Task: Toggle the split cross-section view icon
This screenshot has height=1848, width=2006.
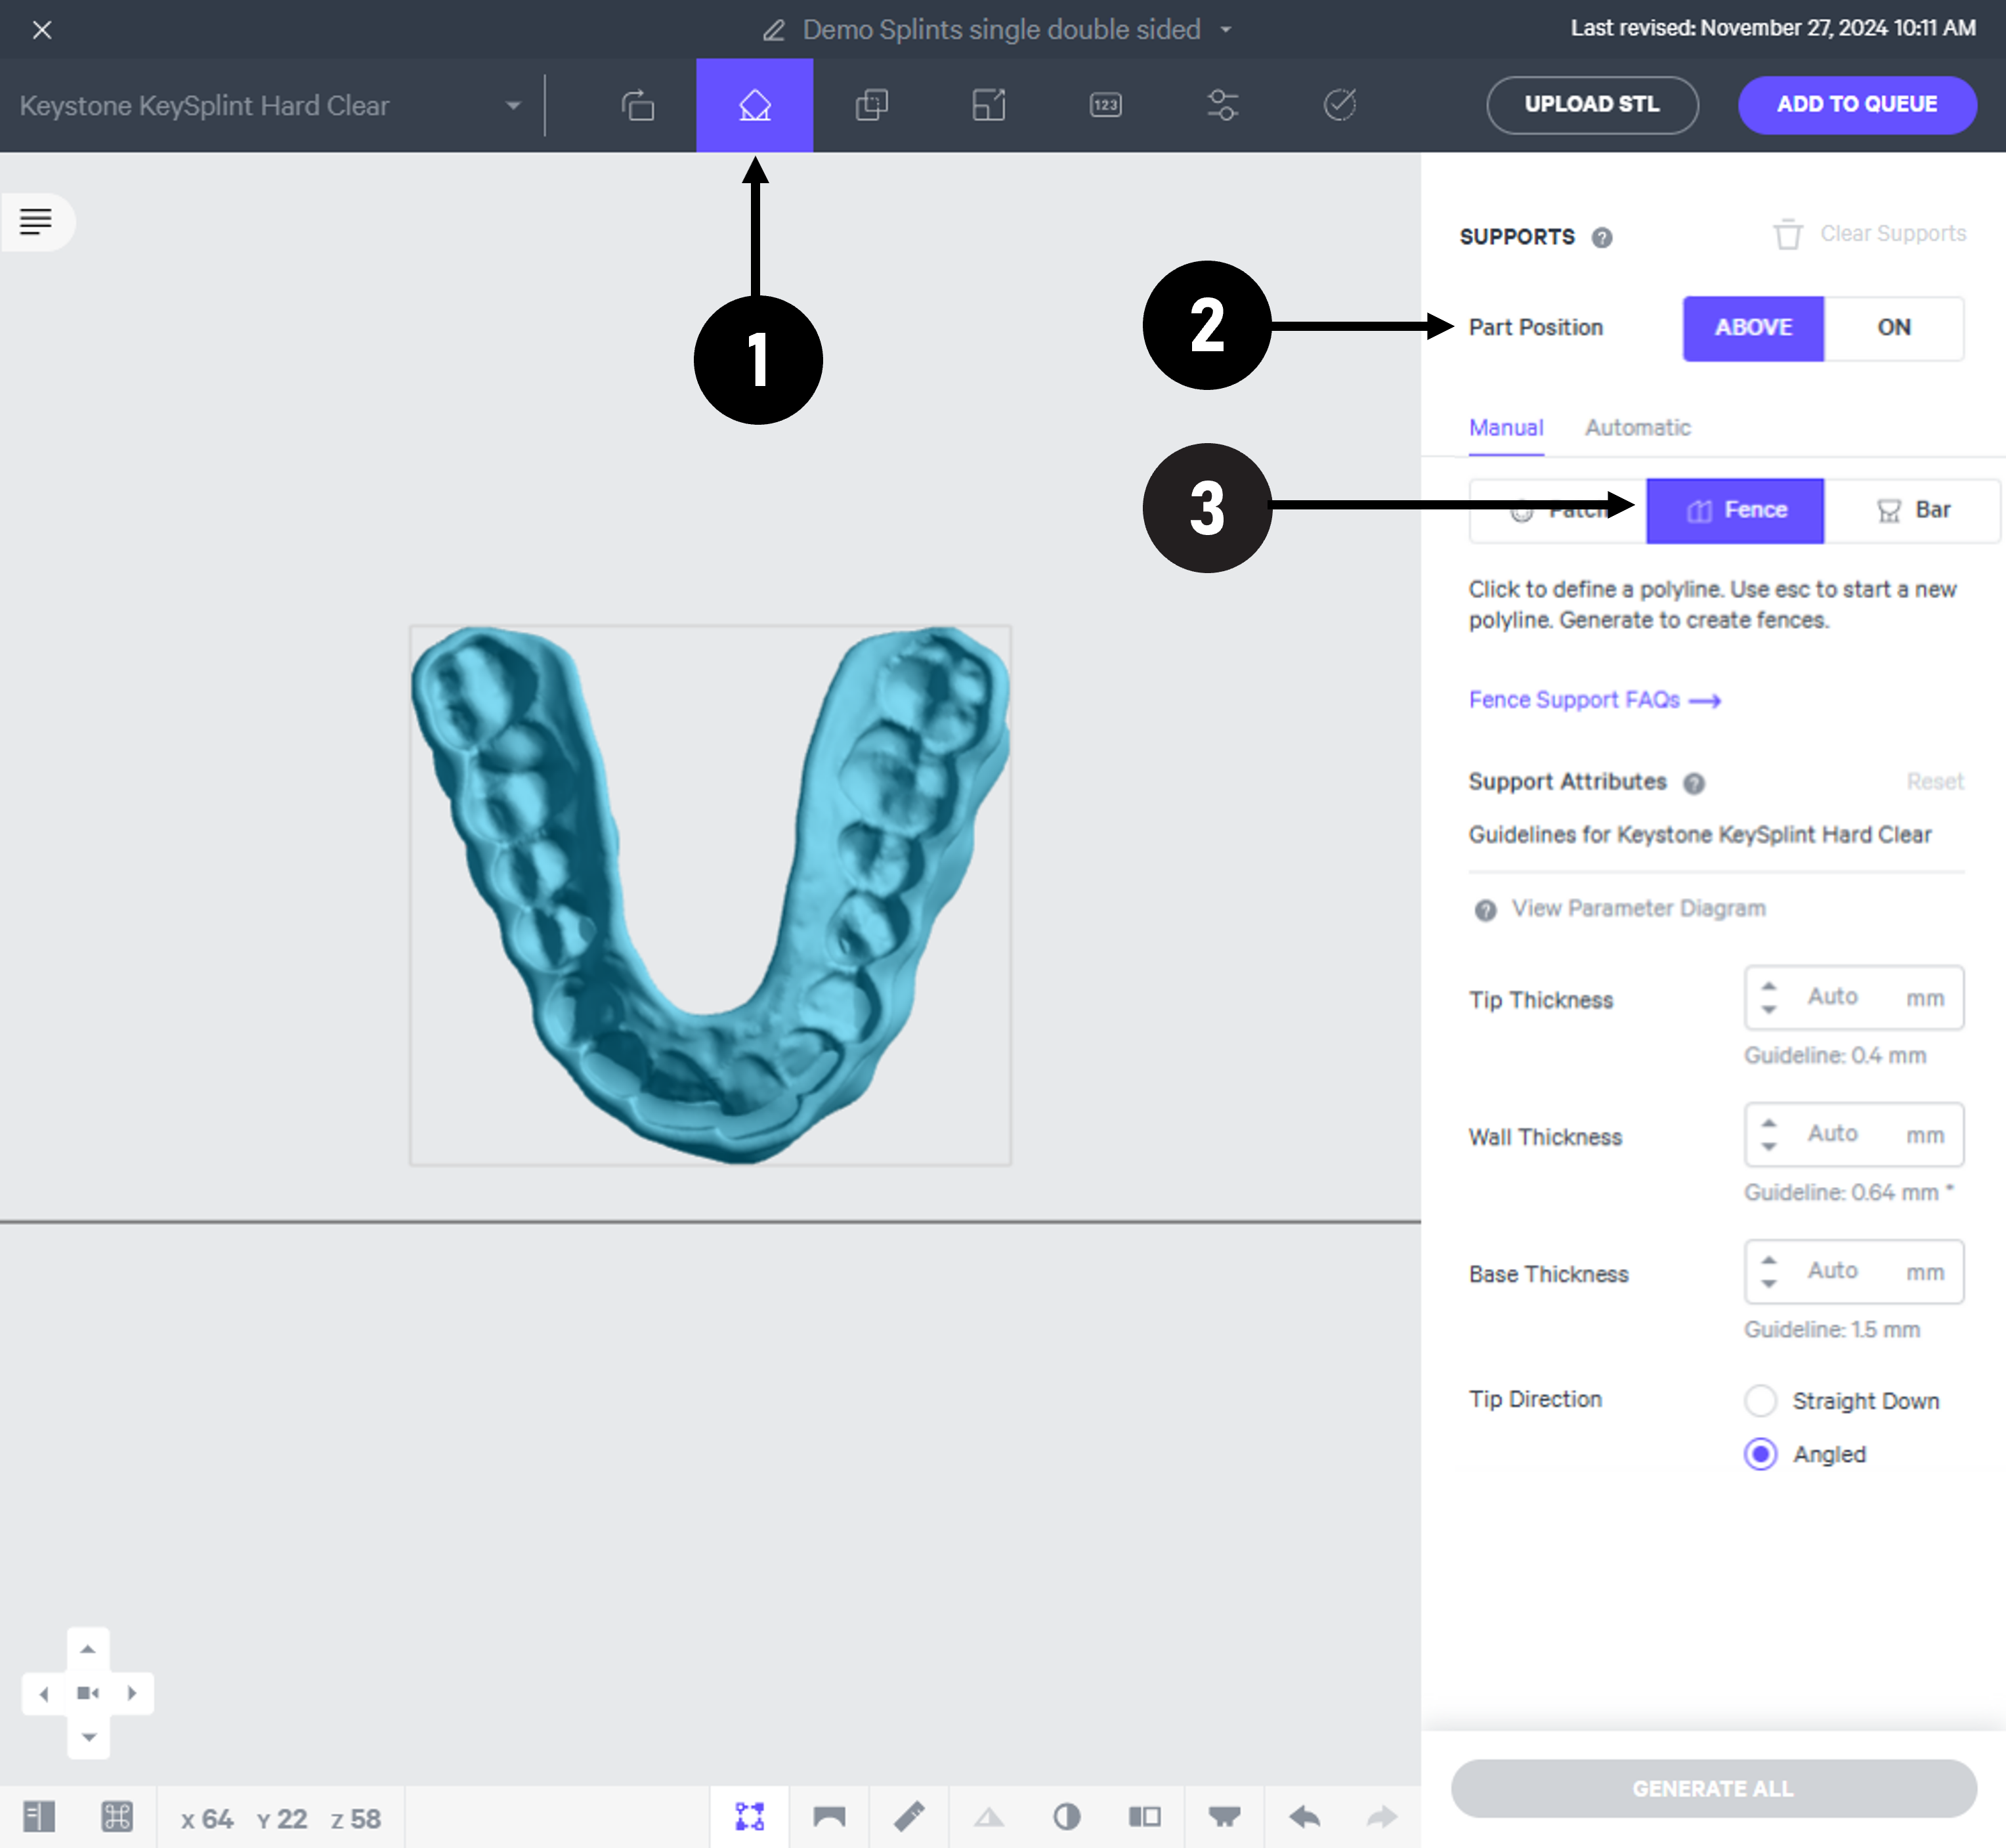Action: pyautogui.click(x=1145, y=1817)
